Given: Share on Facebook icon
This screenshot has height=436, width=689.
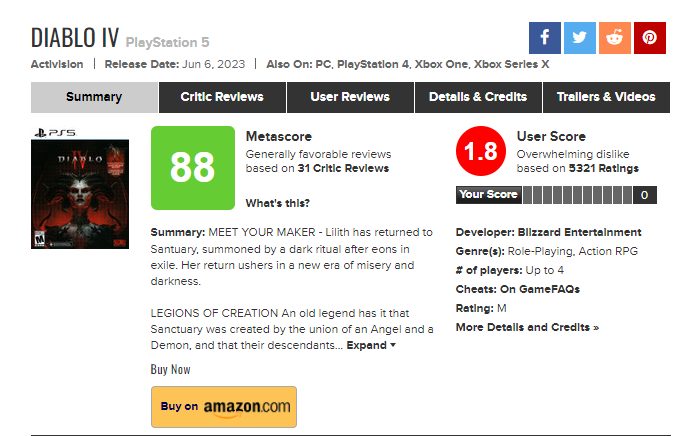Looking at the screenshot, I should (x=544, y=38).
